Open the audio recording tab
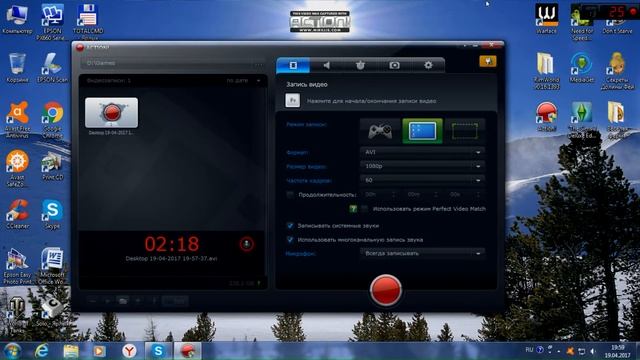Screen dimensions: 640x360 click(327, 65)
